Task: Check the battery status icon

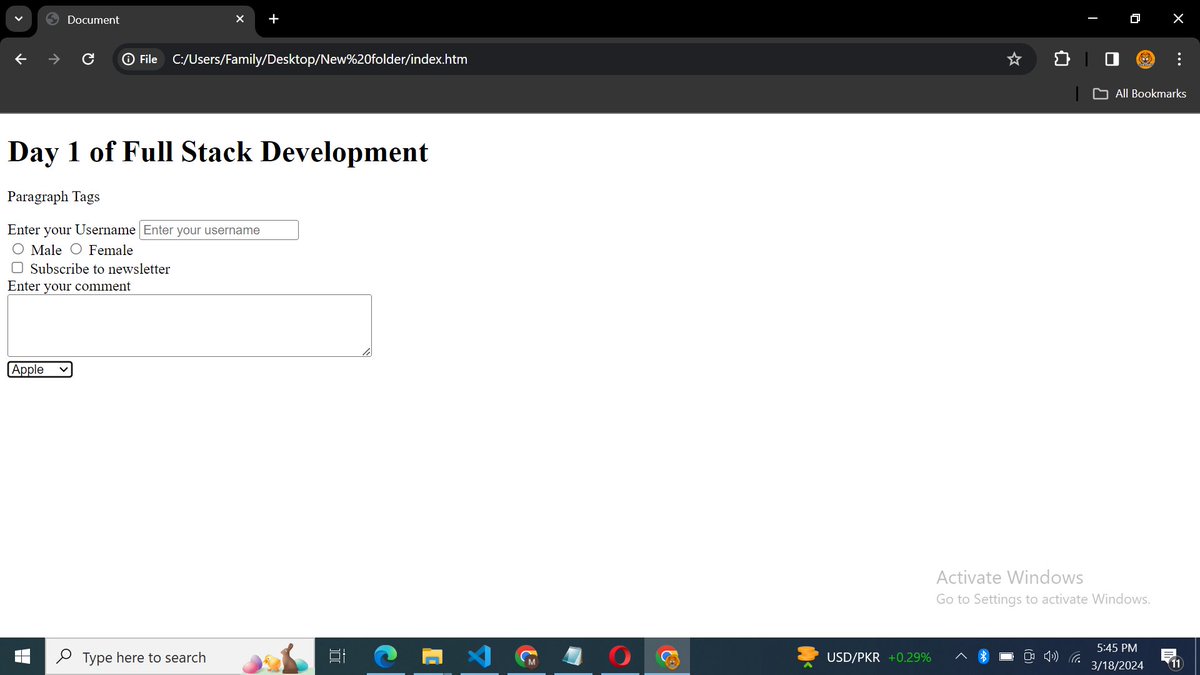Action: (1007, 657)
